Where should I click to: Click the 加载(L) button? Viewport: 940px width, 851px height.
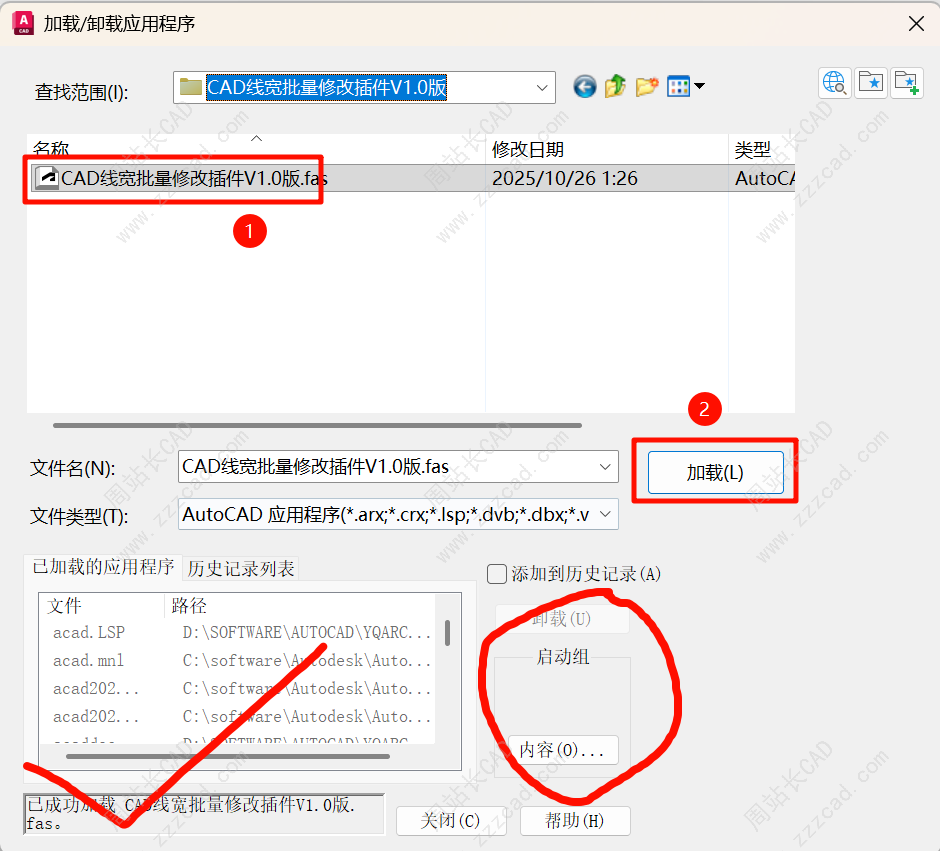click(x=714, y=473)
